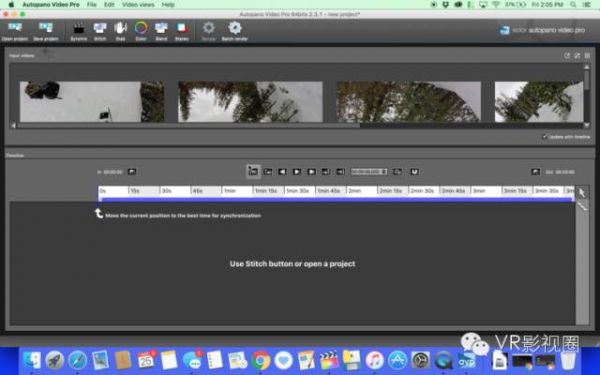Select the third input video thumbnail
The image size is (600, 375).
[408, 101]
